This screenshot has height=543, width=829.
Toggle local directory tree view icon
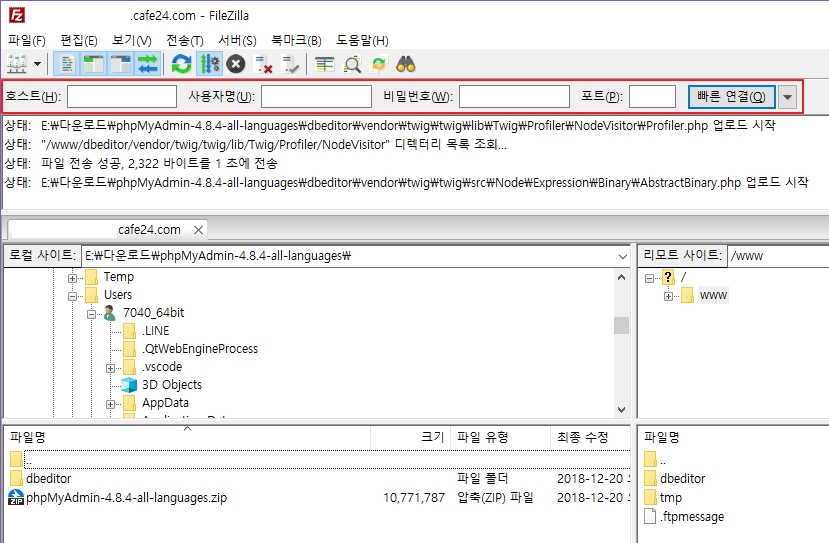coord(94,65)
